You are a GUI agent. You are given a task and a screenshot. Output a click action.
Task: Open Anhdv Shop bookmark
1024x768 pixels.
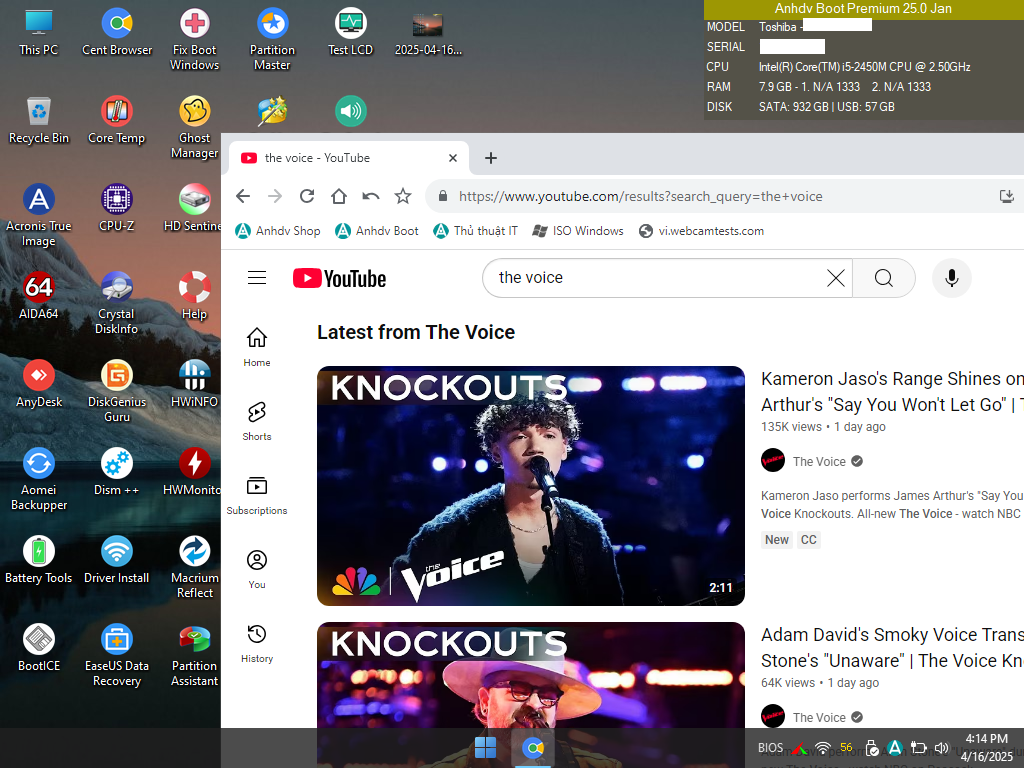tap(278, 231)
